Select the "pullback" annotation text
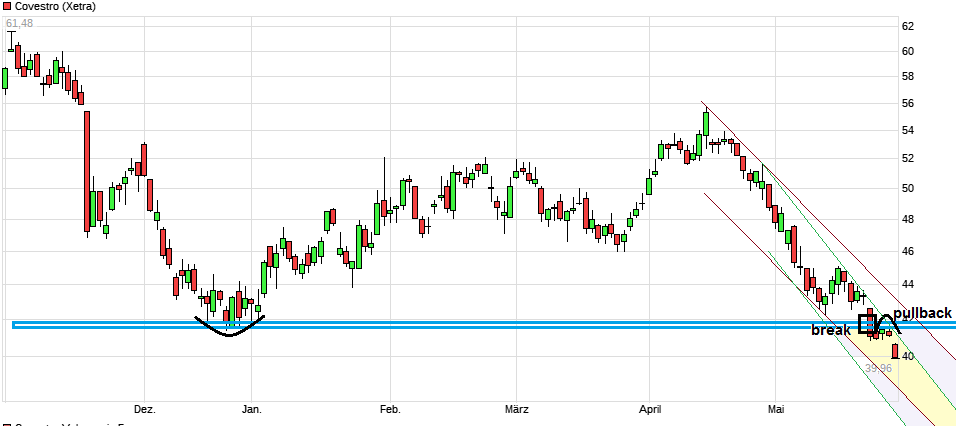The image size is (956, 426). tap(922, 313)
